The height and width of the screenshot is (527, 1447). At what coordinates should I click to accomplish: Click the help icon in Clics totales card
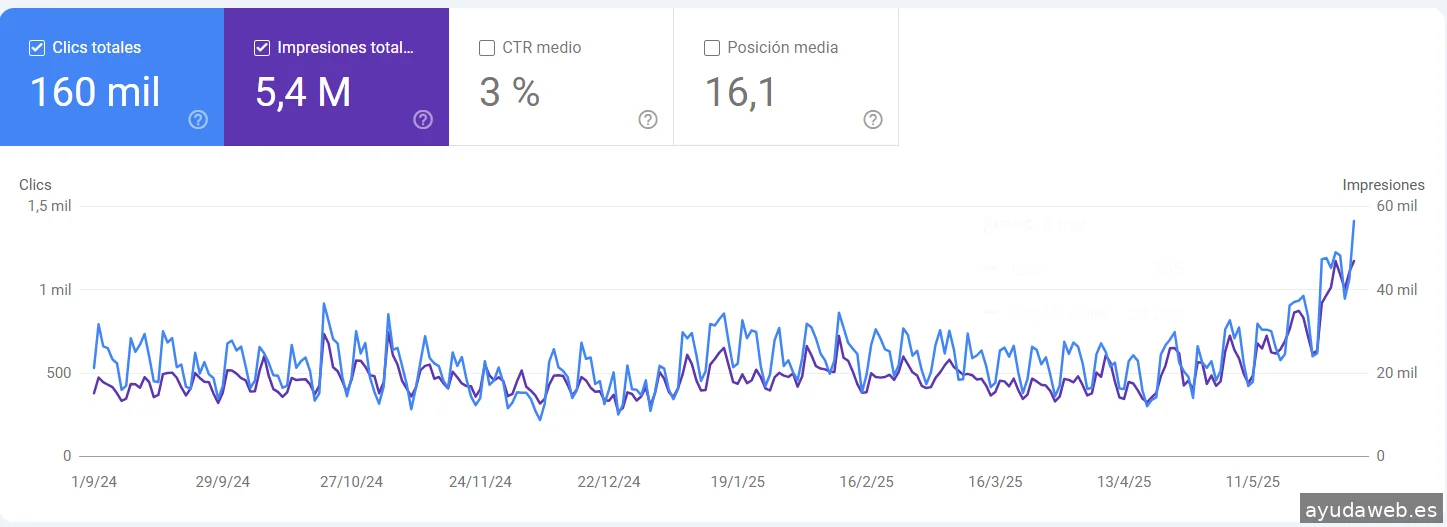(198, 120)
